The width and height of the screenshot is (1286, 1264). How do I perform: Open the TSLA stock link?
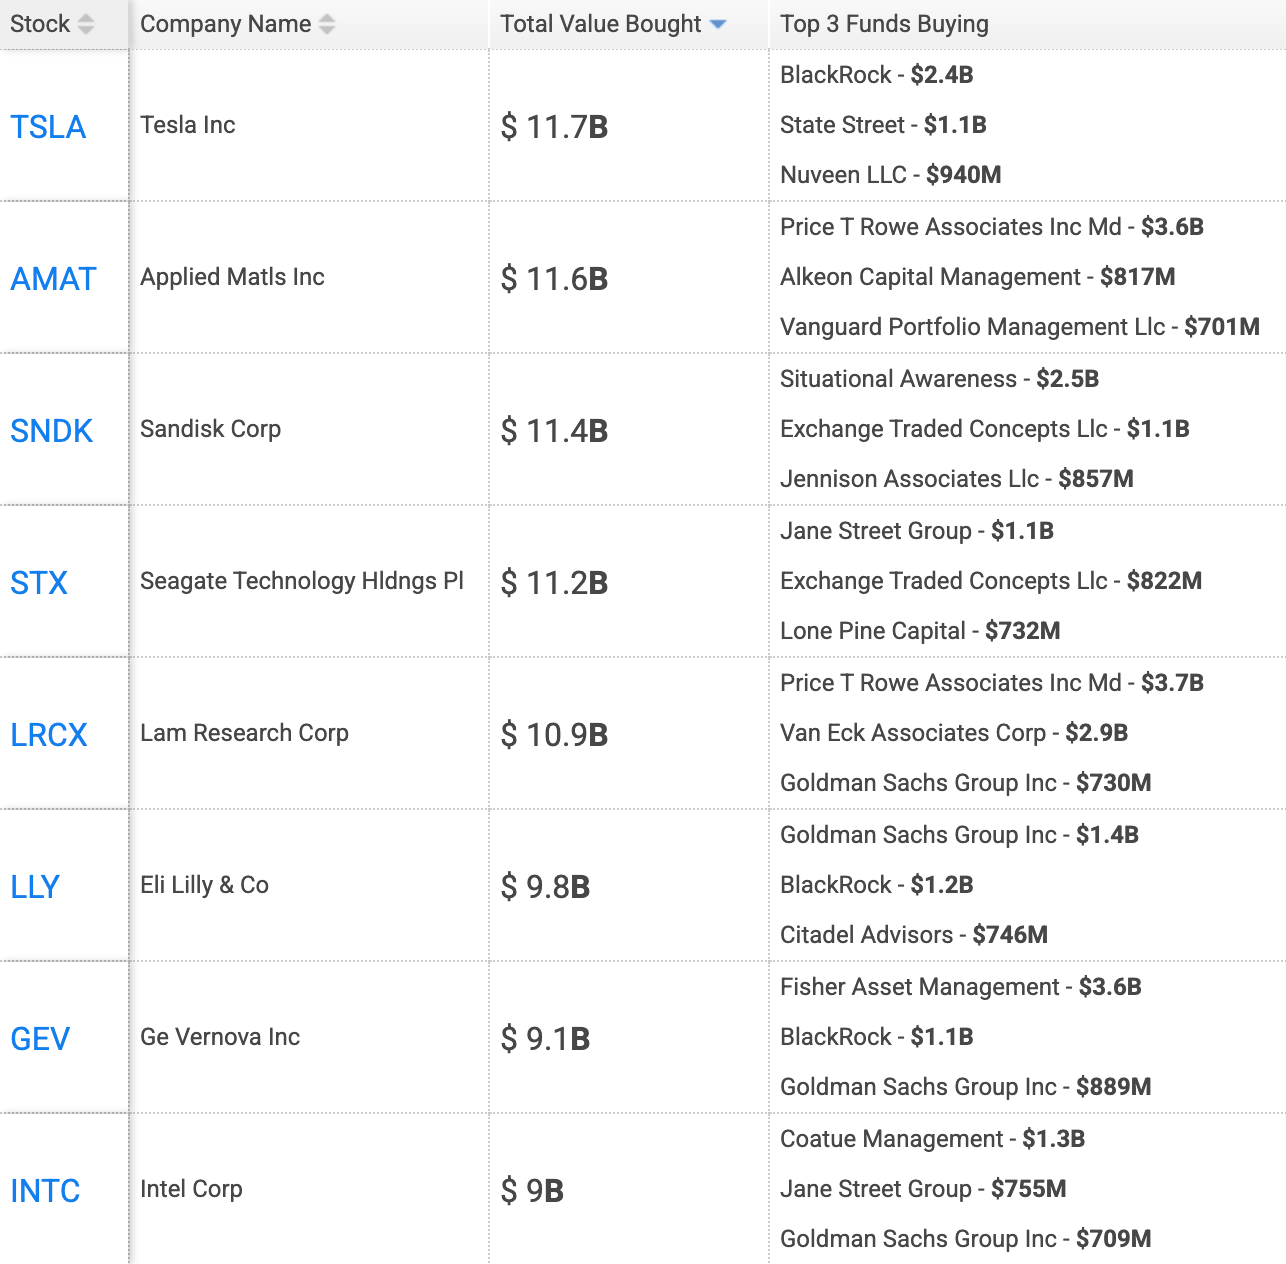tap(48, 127)
